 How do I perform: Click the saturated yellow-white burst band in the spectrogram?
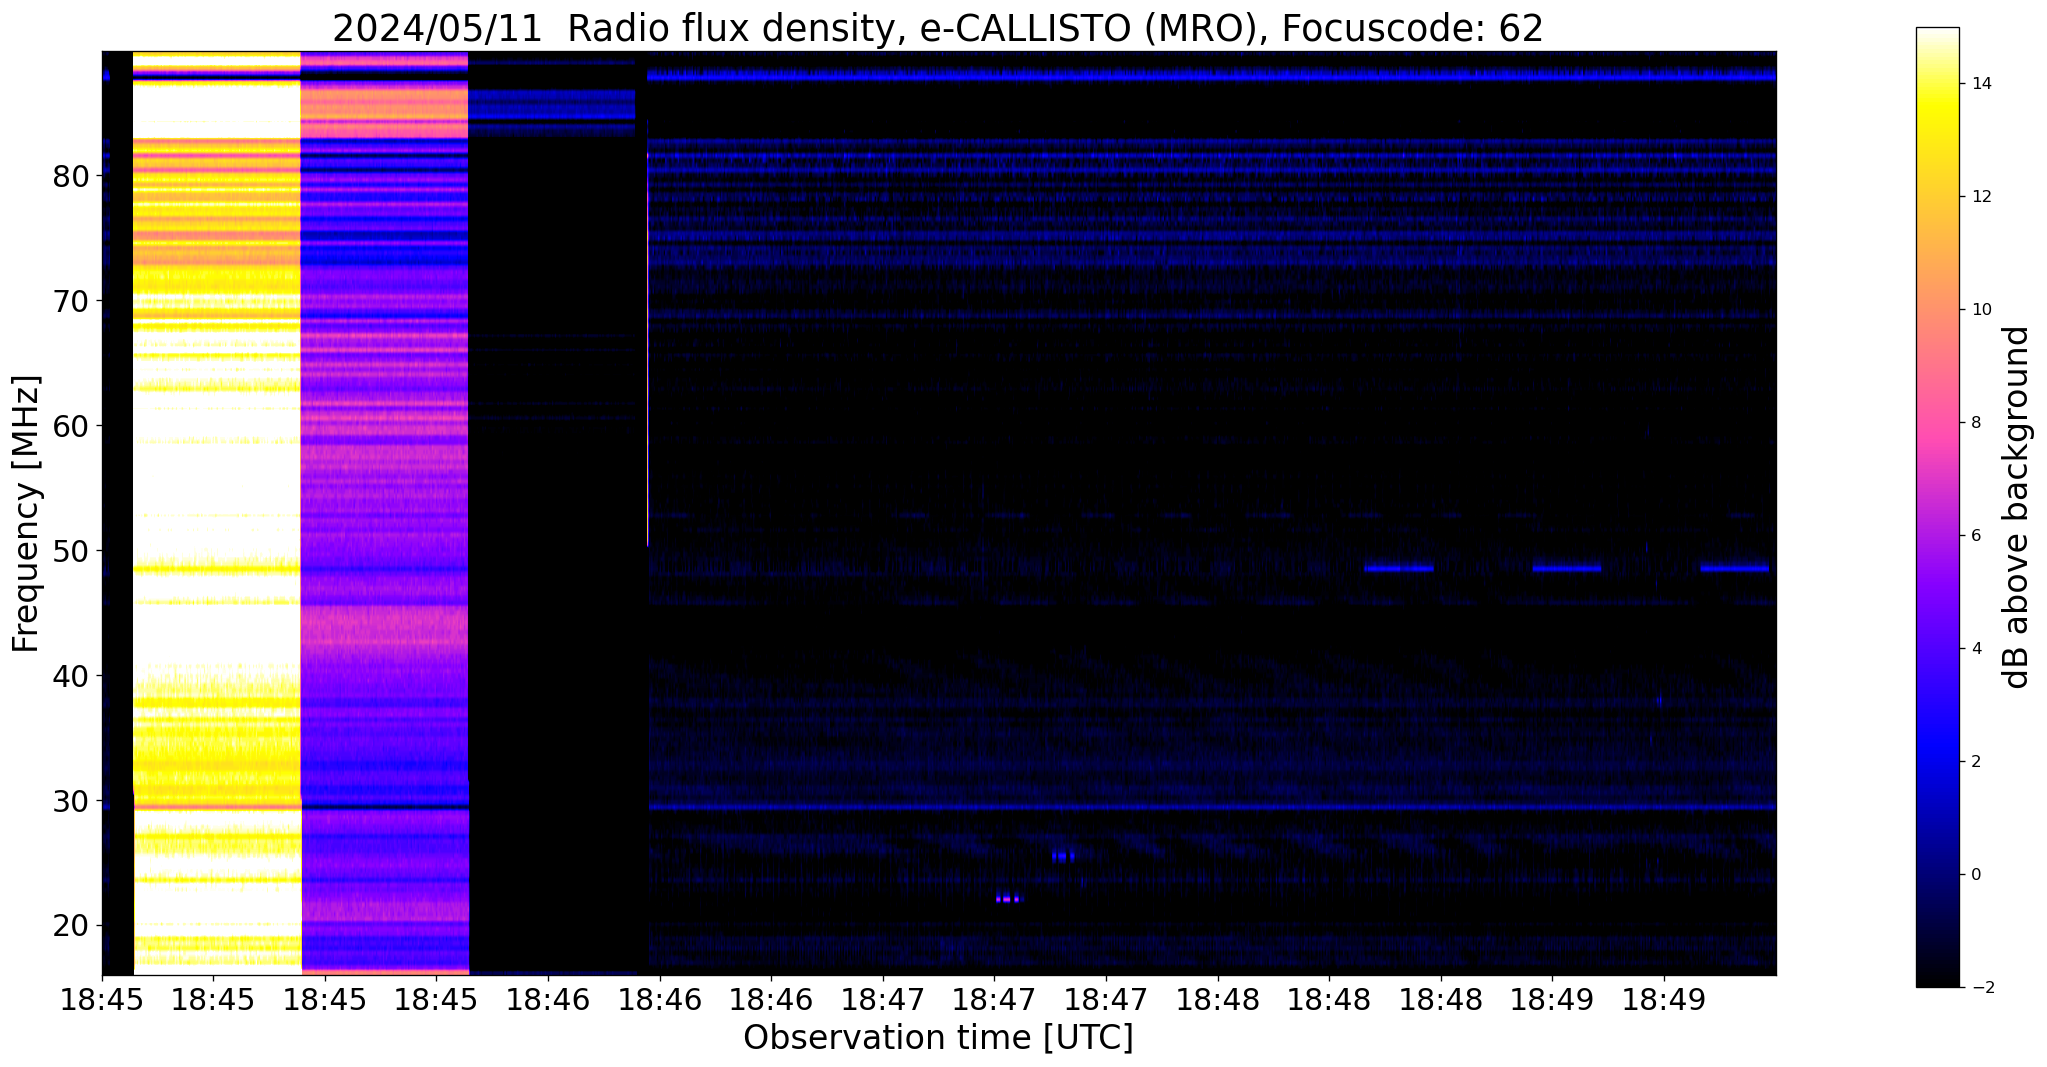tap(217, 513)
